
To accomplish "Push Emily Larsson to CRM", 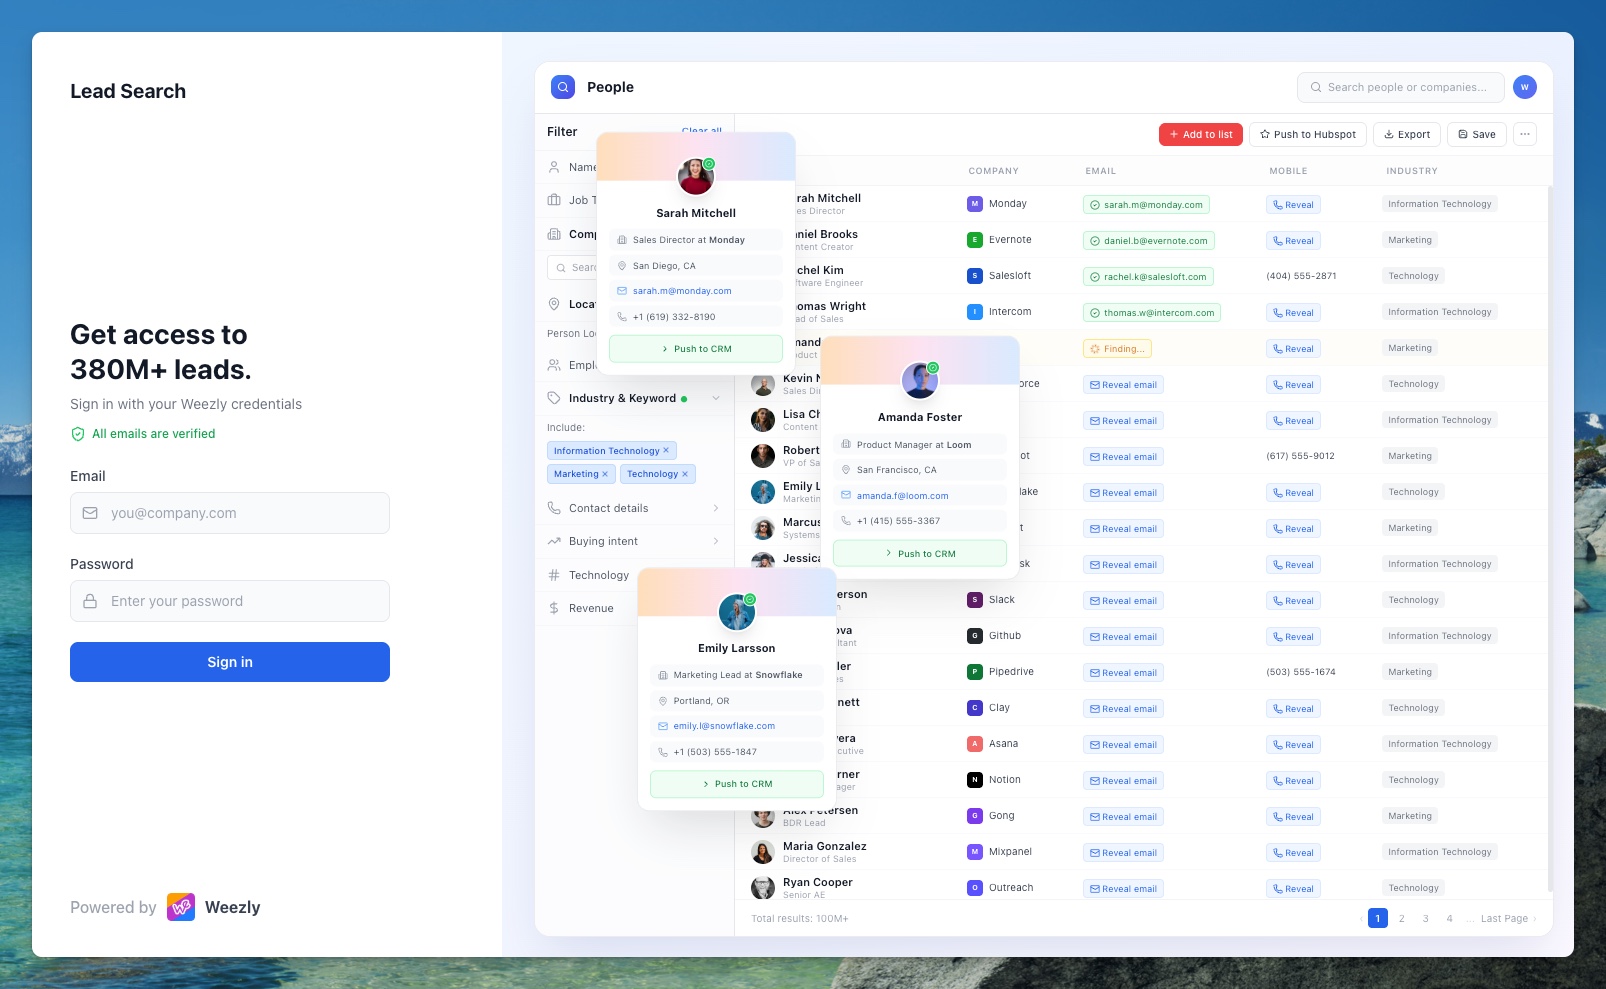I will click(737, 784).
